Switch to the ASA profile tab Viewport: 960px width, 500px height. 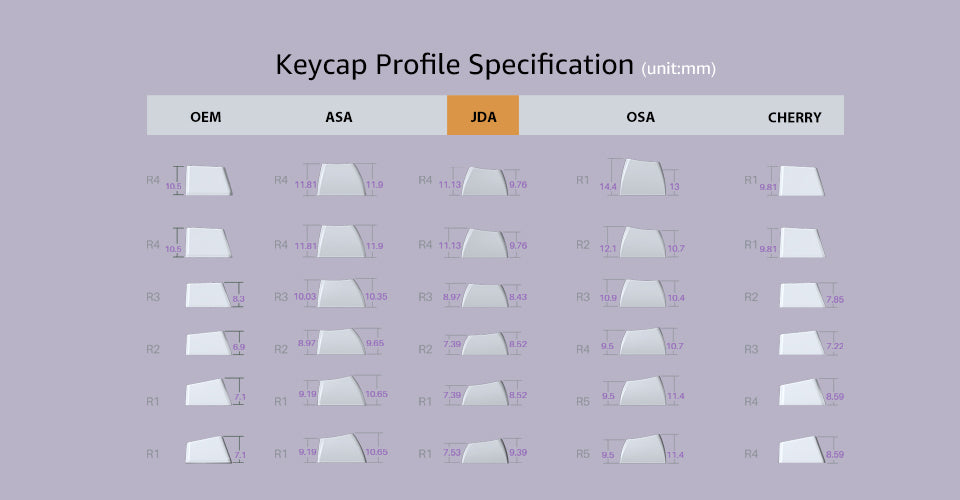(x=339, y=117)
